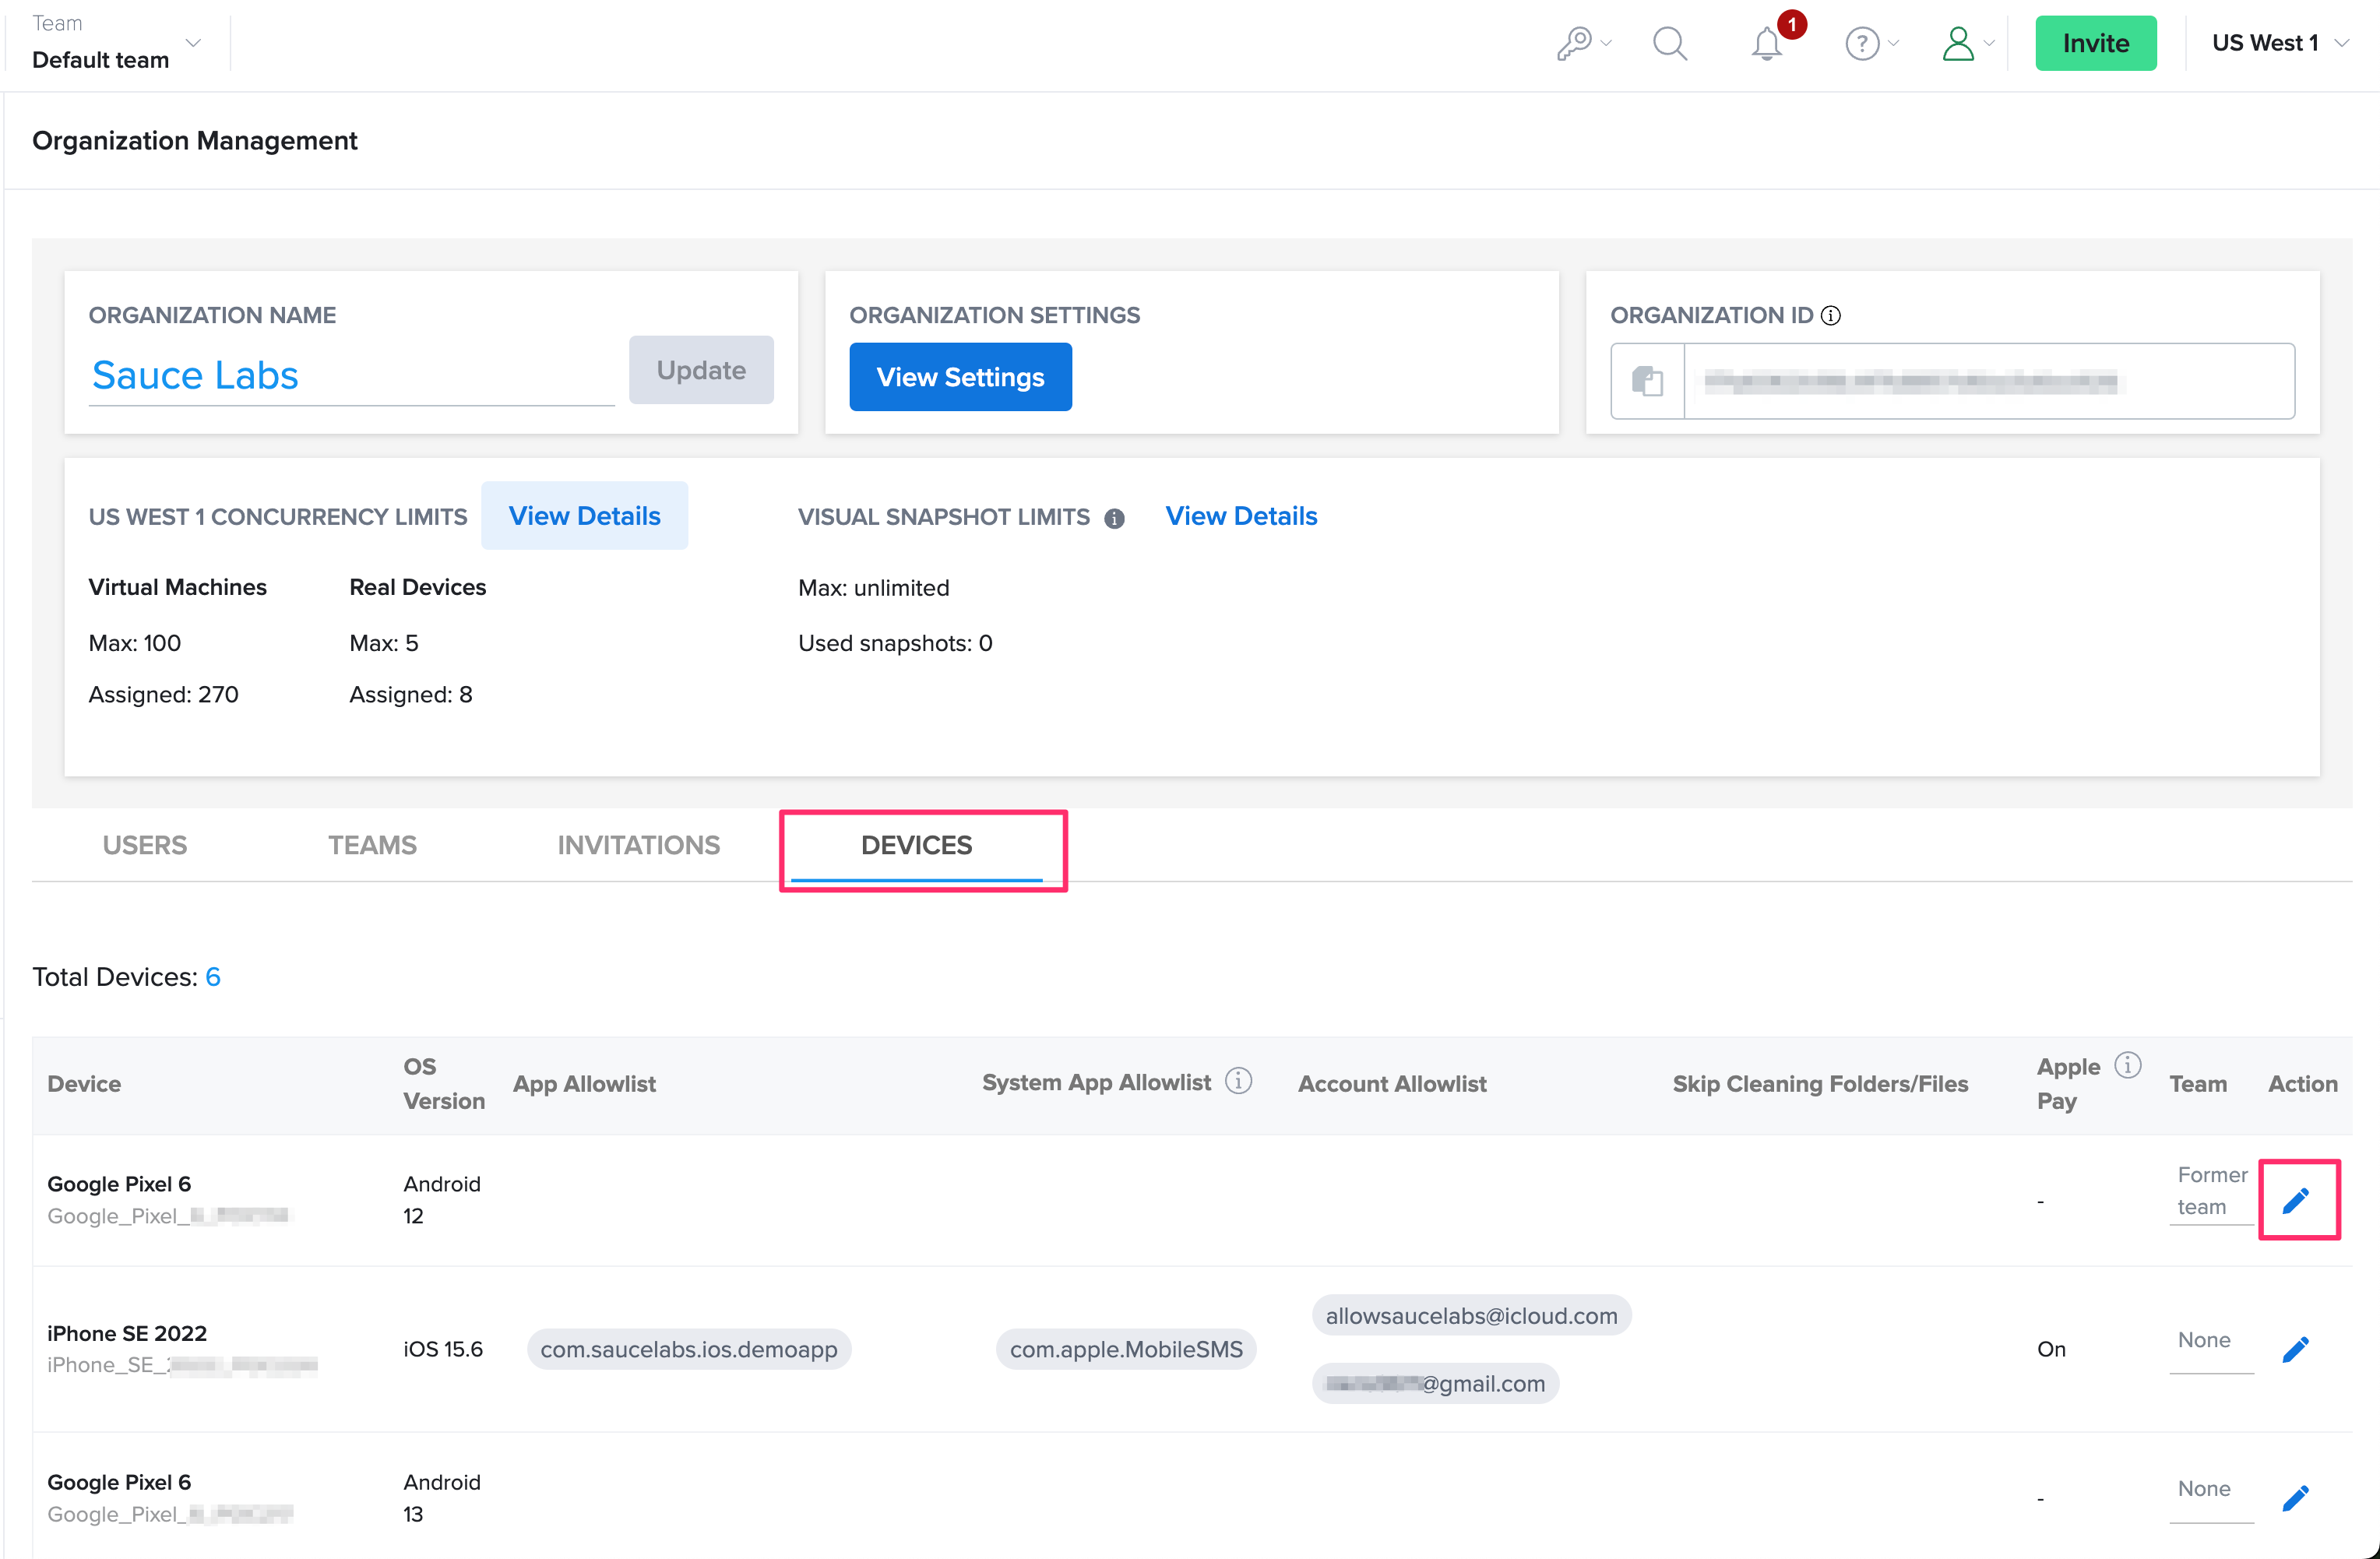Open the search function

point(1669,43)
